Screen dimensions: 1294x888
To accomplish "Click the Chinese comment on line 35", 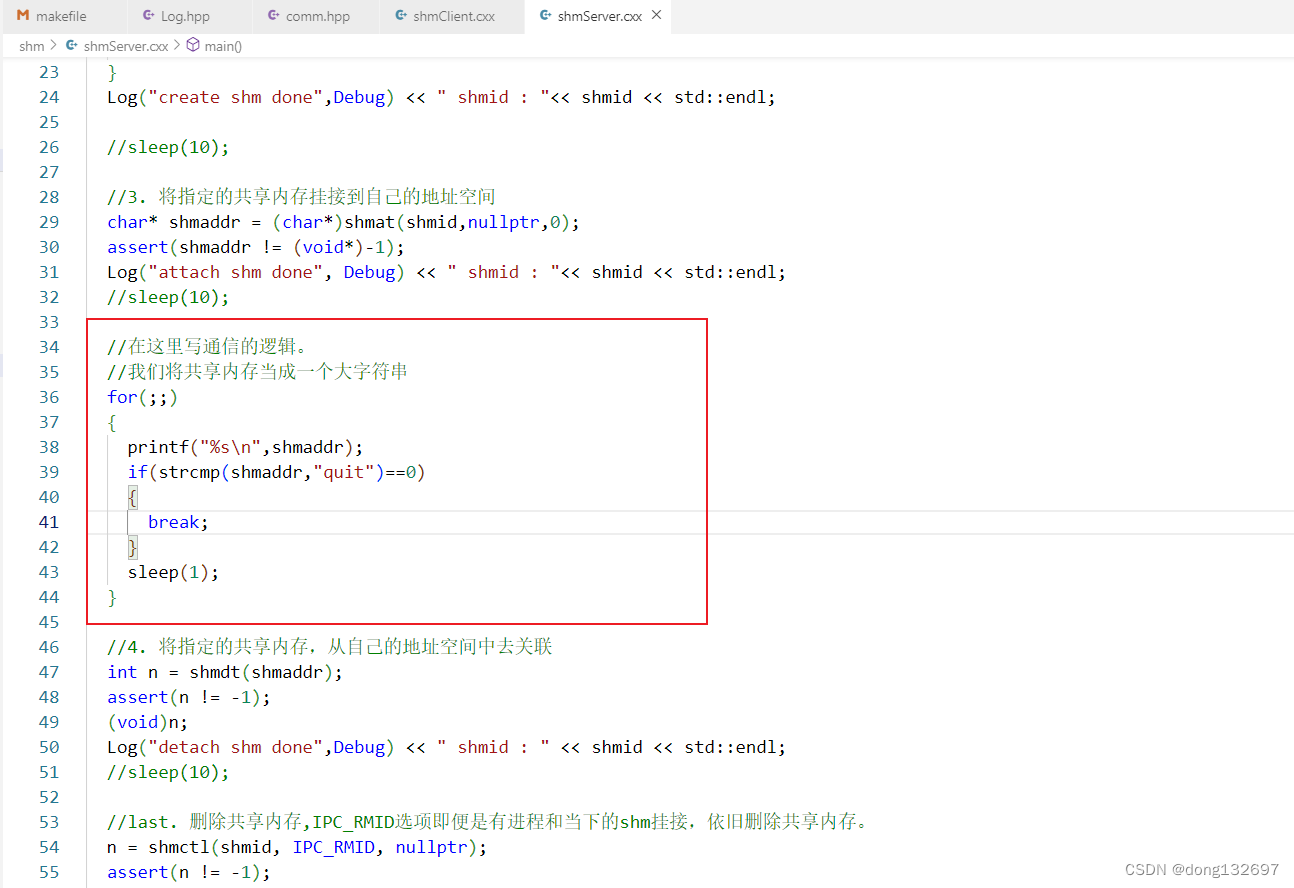I will point(257,372).
